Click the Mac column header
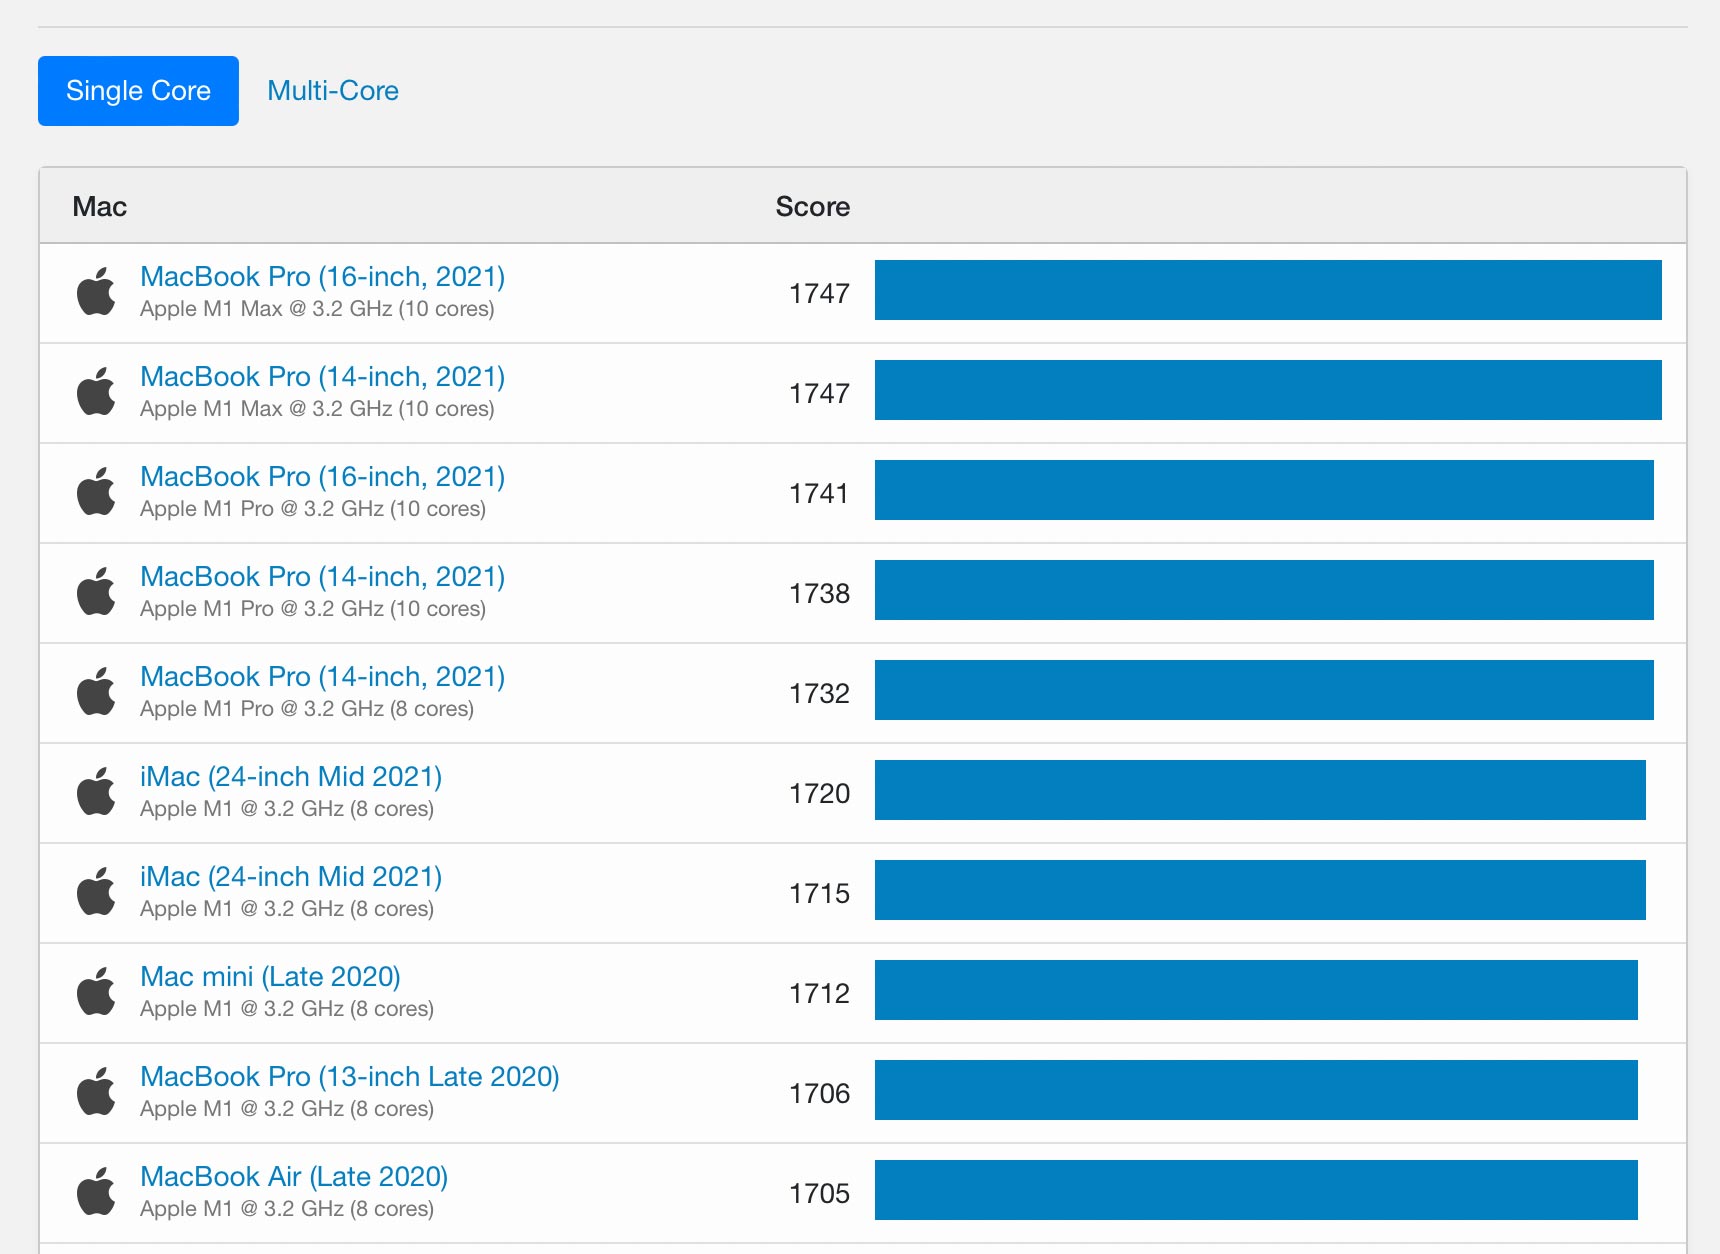Image resolution: width=1720 pixels, height=1254 pixels. (100, 207)
